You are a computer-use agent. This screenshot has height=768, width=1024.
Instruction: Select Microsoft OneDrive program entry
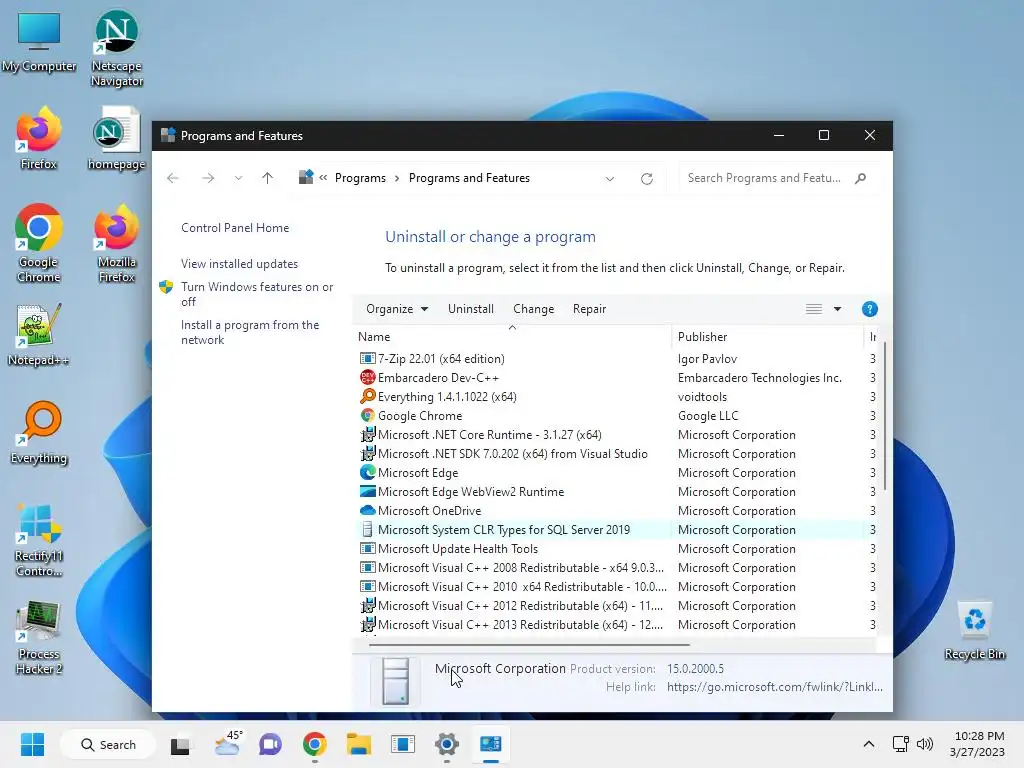617,510
